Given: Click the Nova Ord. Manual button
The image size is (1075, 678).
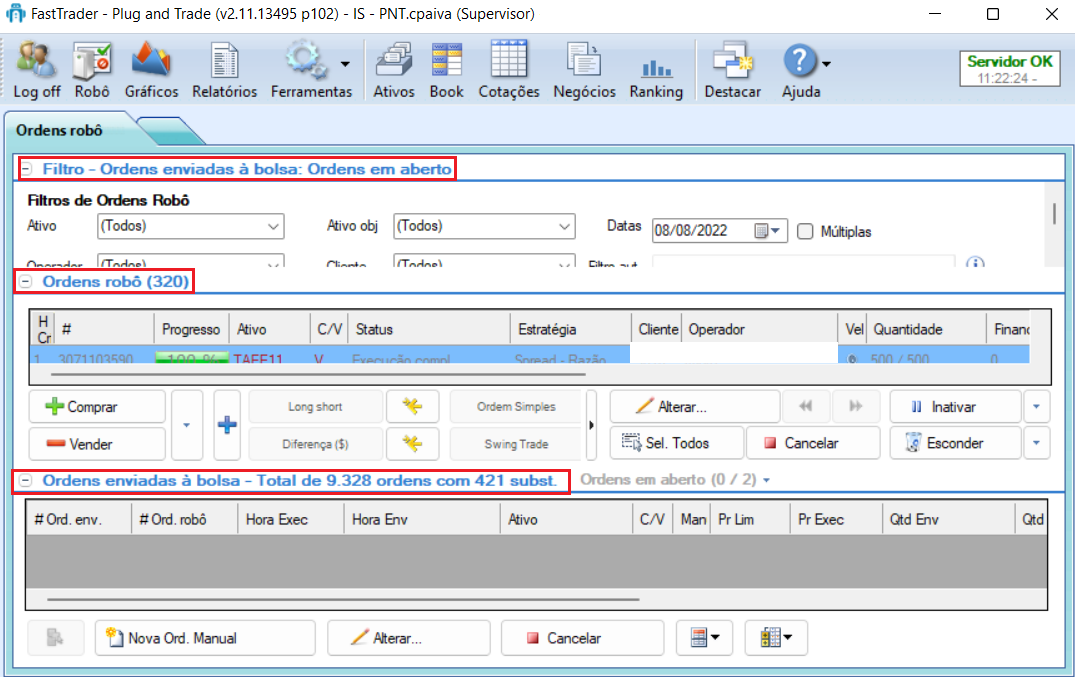Looking at the screenshot, I should pyautogui.click(x=205, y=638).
